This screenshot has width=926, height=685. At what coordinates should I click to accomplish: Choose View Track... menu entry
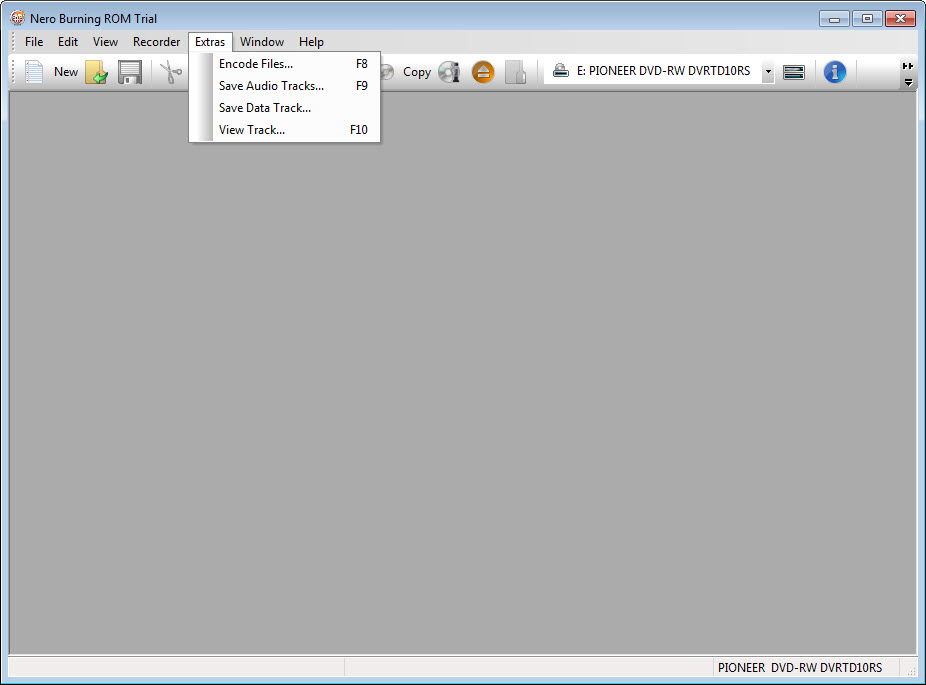point(285,129)
